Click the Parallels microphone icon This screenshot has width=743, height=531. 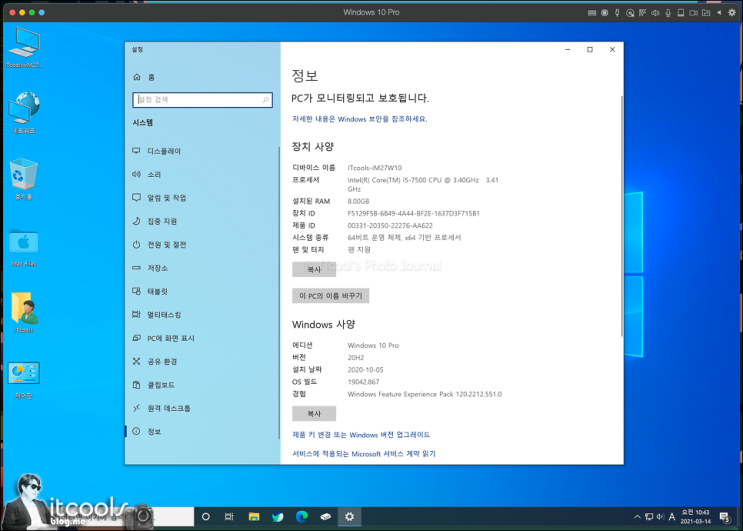(x=668, y=13)
